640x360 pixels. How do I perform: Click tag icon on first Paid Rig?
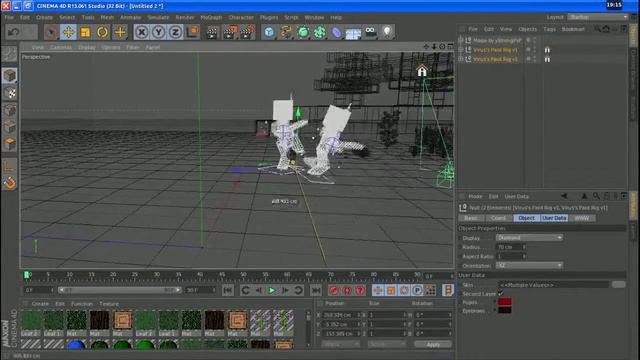547,49
